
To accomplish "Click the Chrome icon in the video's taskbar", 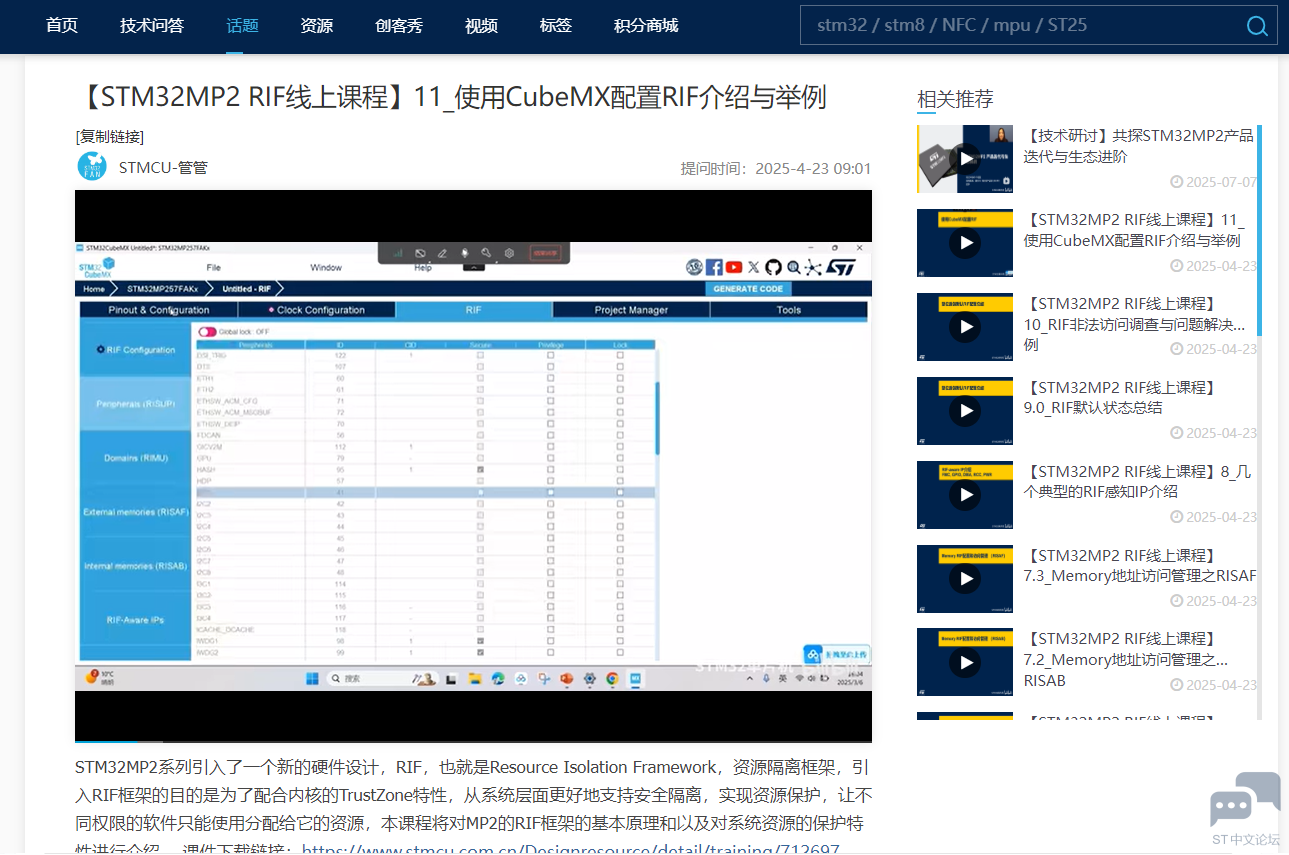I will tap(612, 678).
